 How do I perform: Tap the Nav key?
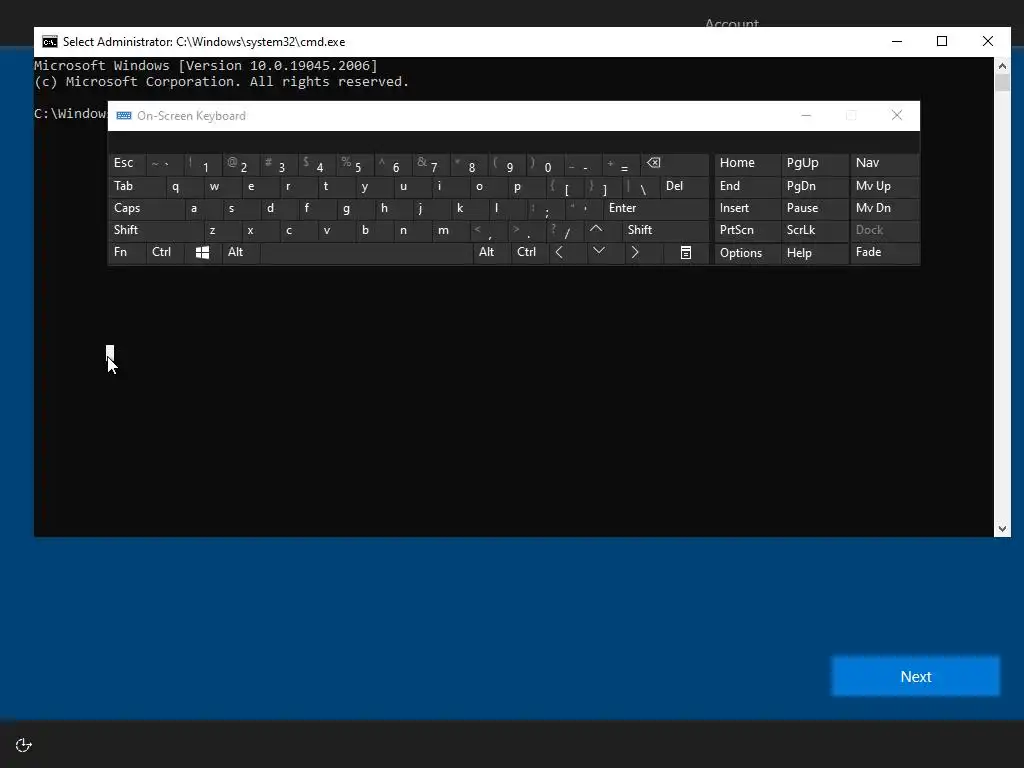884,164
